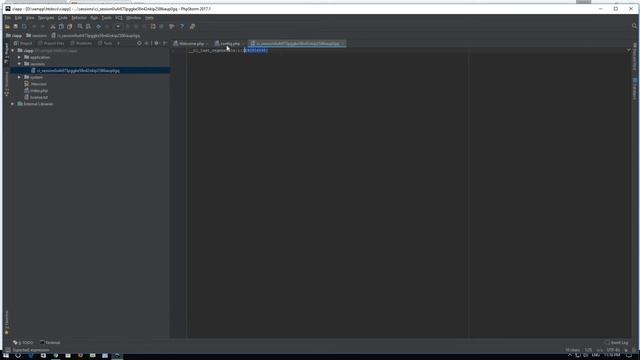Click sessions breadcrumb in navigation bar
640x360 pixels.
[x=37, y=36]
